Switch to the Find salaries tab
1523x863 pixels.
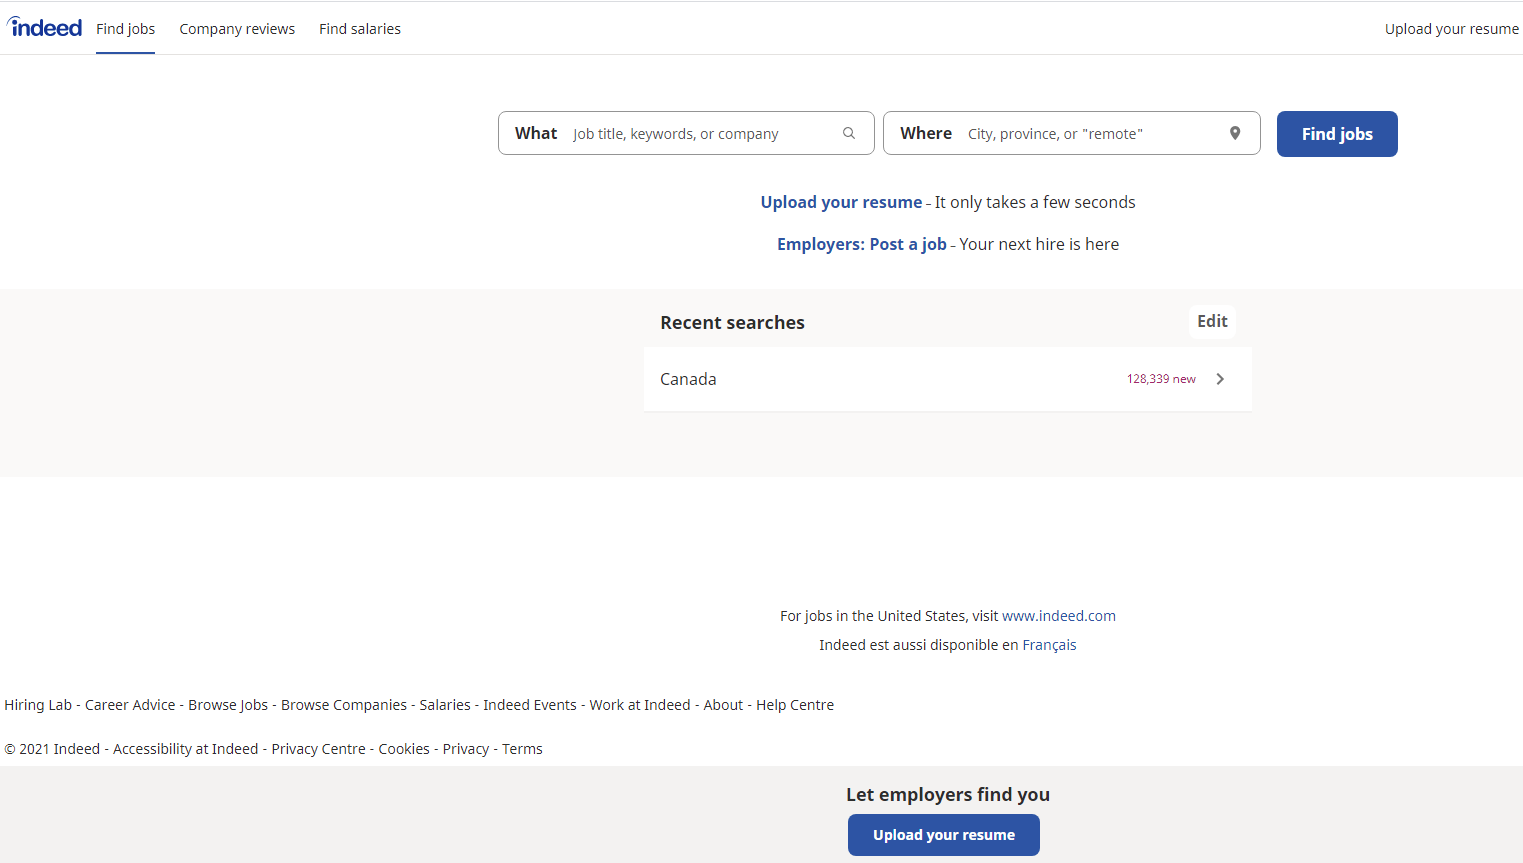(359, 29)
